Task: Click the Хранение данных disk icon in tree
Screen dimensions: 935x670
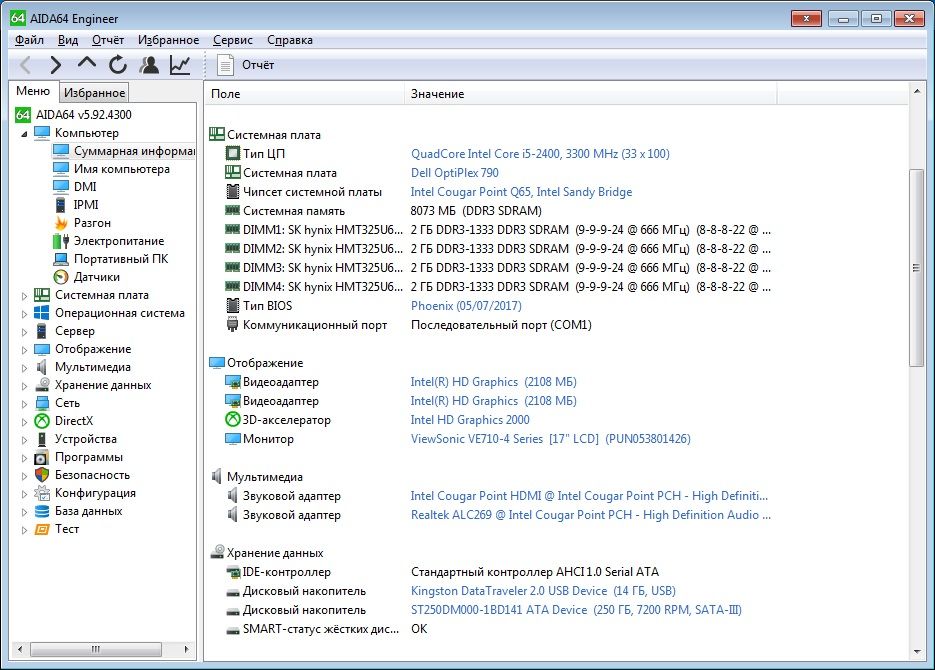Action: point(42,385)
